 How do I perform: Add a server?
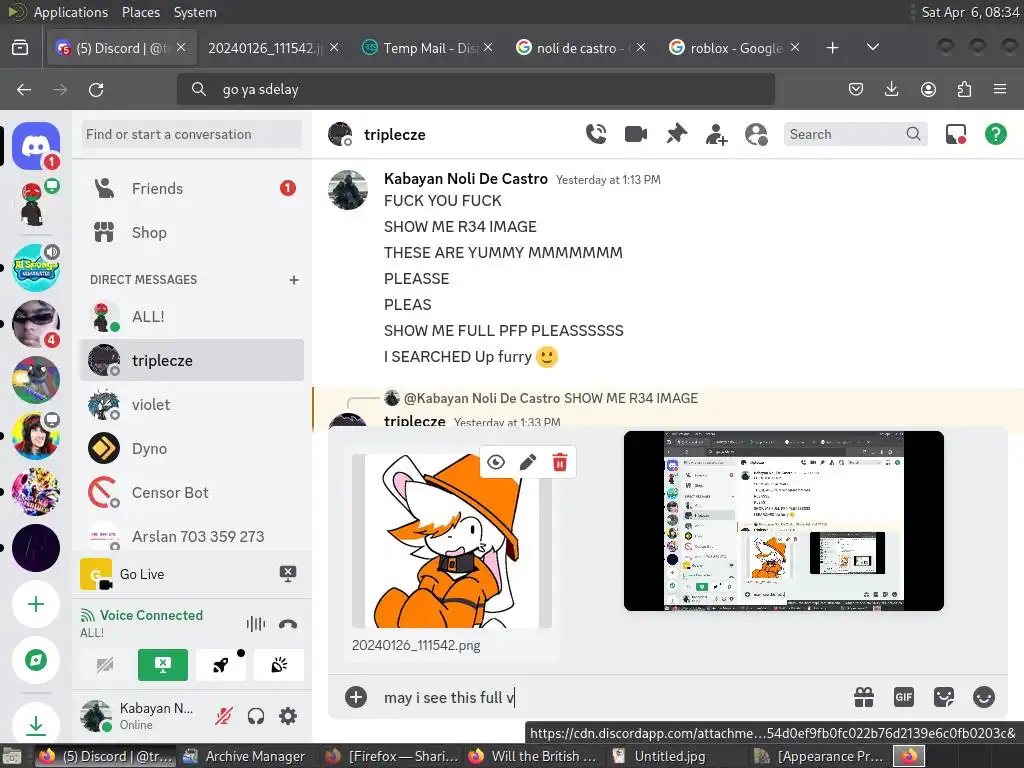pos(36,604)
